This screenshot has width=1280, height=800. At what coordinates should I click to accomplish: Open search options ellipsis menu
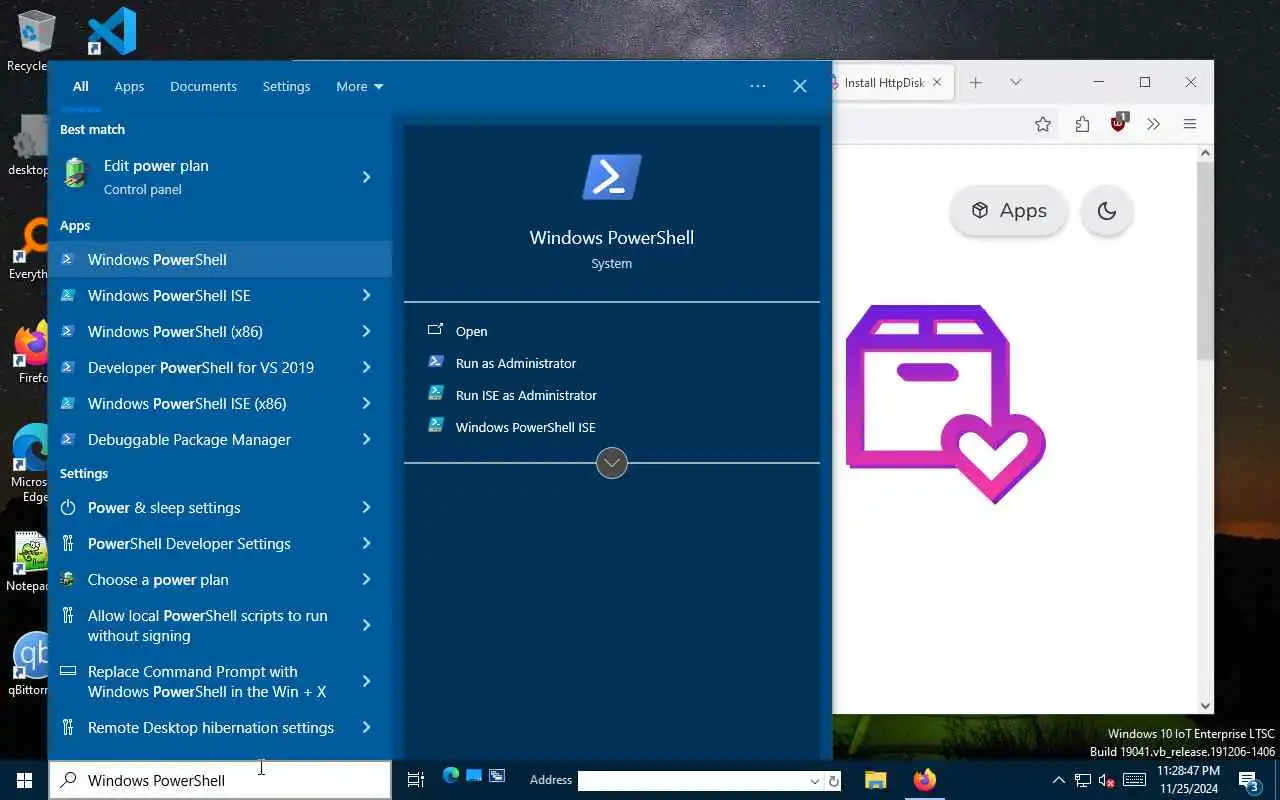click(758, 86)
